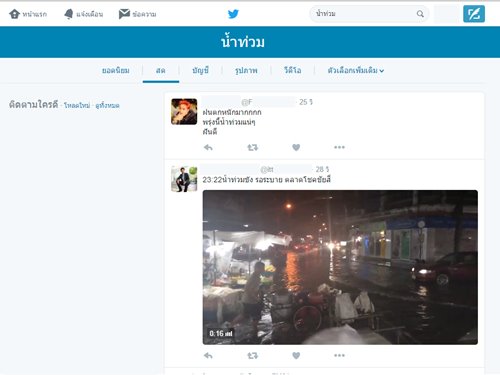Image resolution: width=500 pixels, height=375 pixels.
Task: Open avatar of the 25-second-old tweet
Action: [x=184, y=112]
